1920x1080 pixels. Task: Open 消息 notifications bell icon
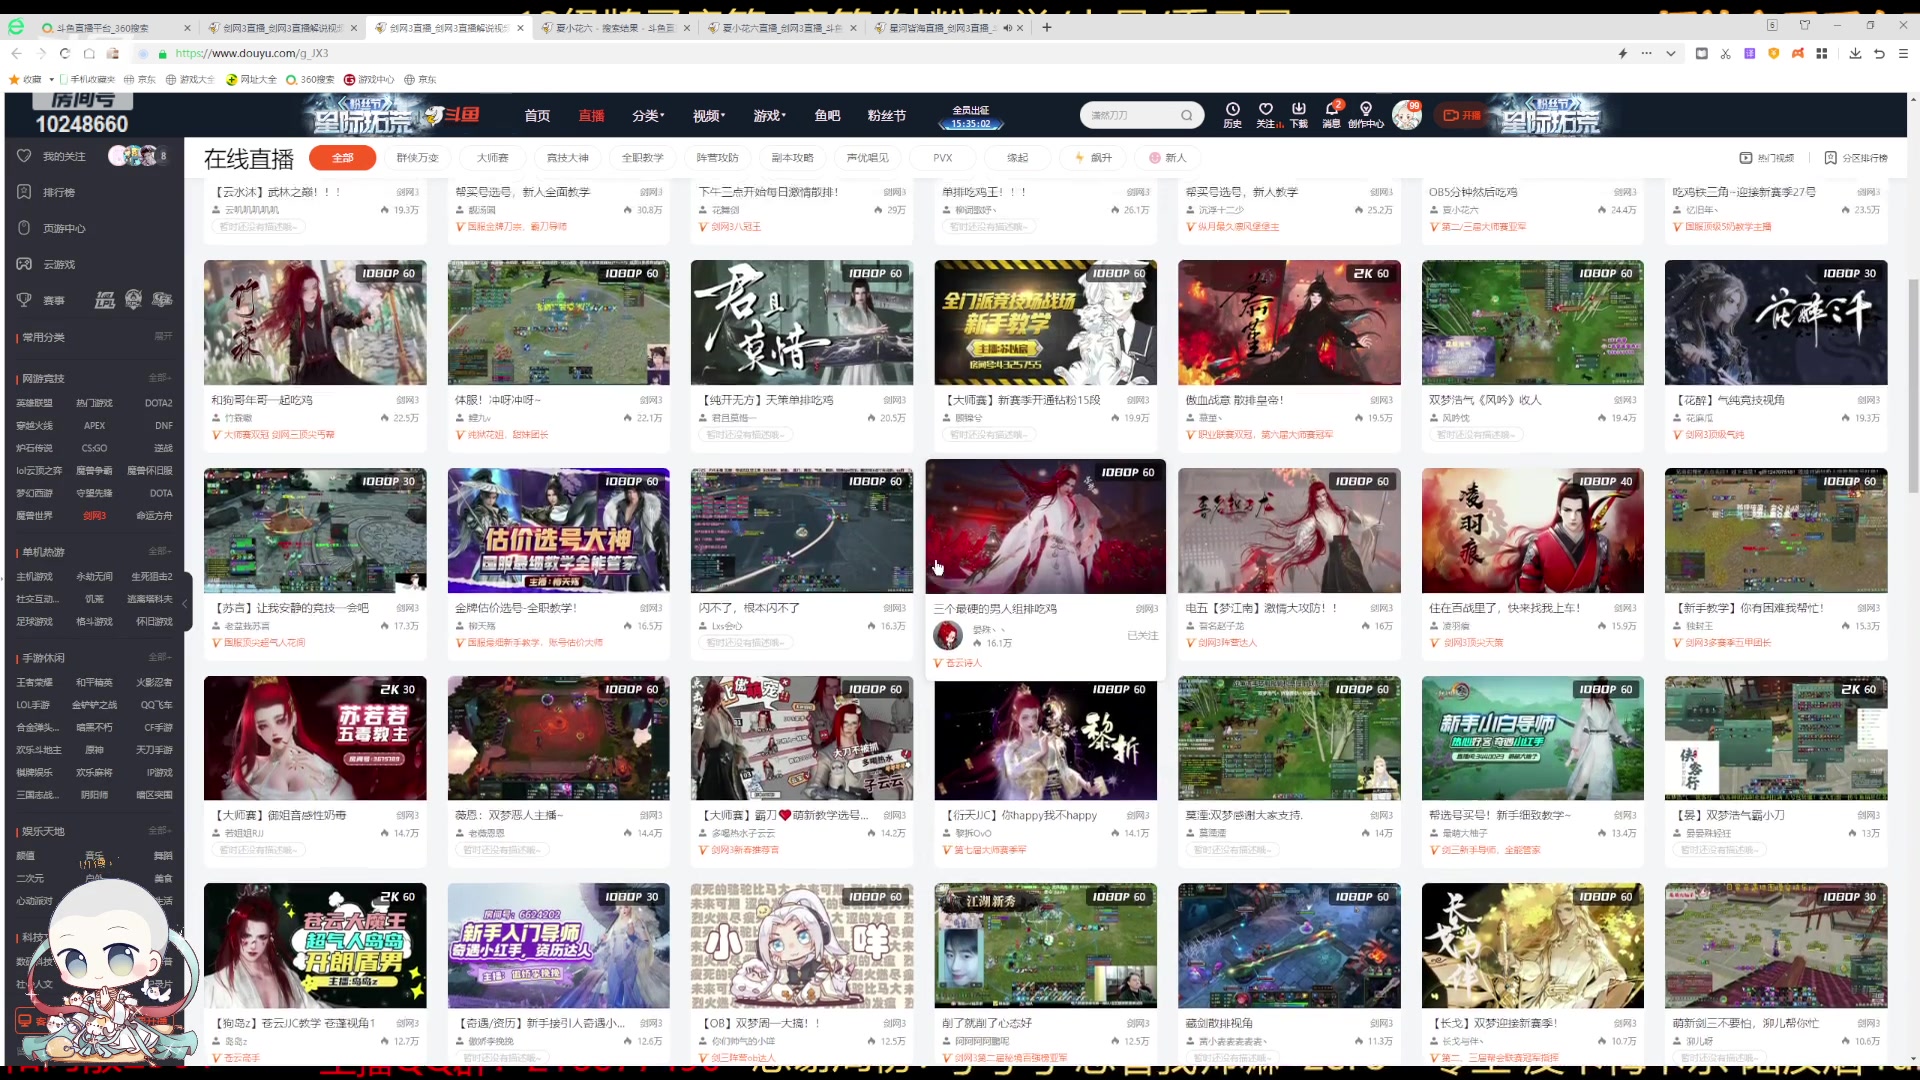(x=1331, y=109)
